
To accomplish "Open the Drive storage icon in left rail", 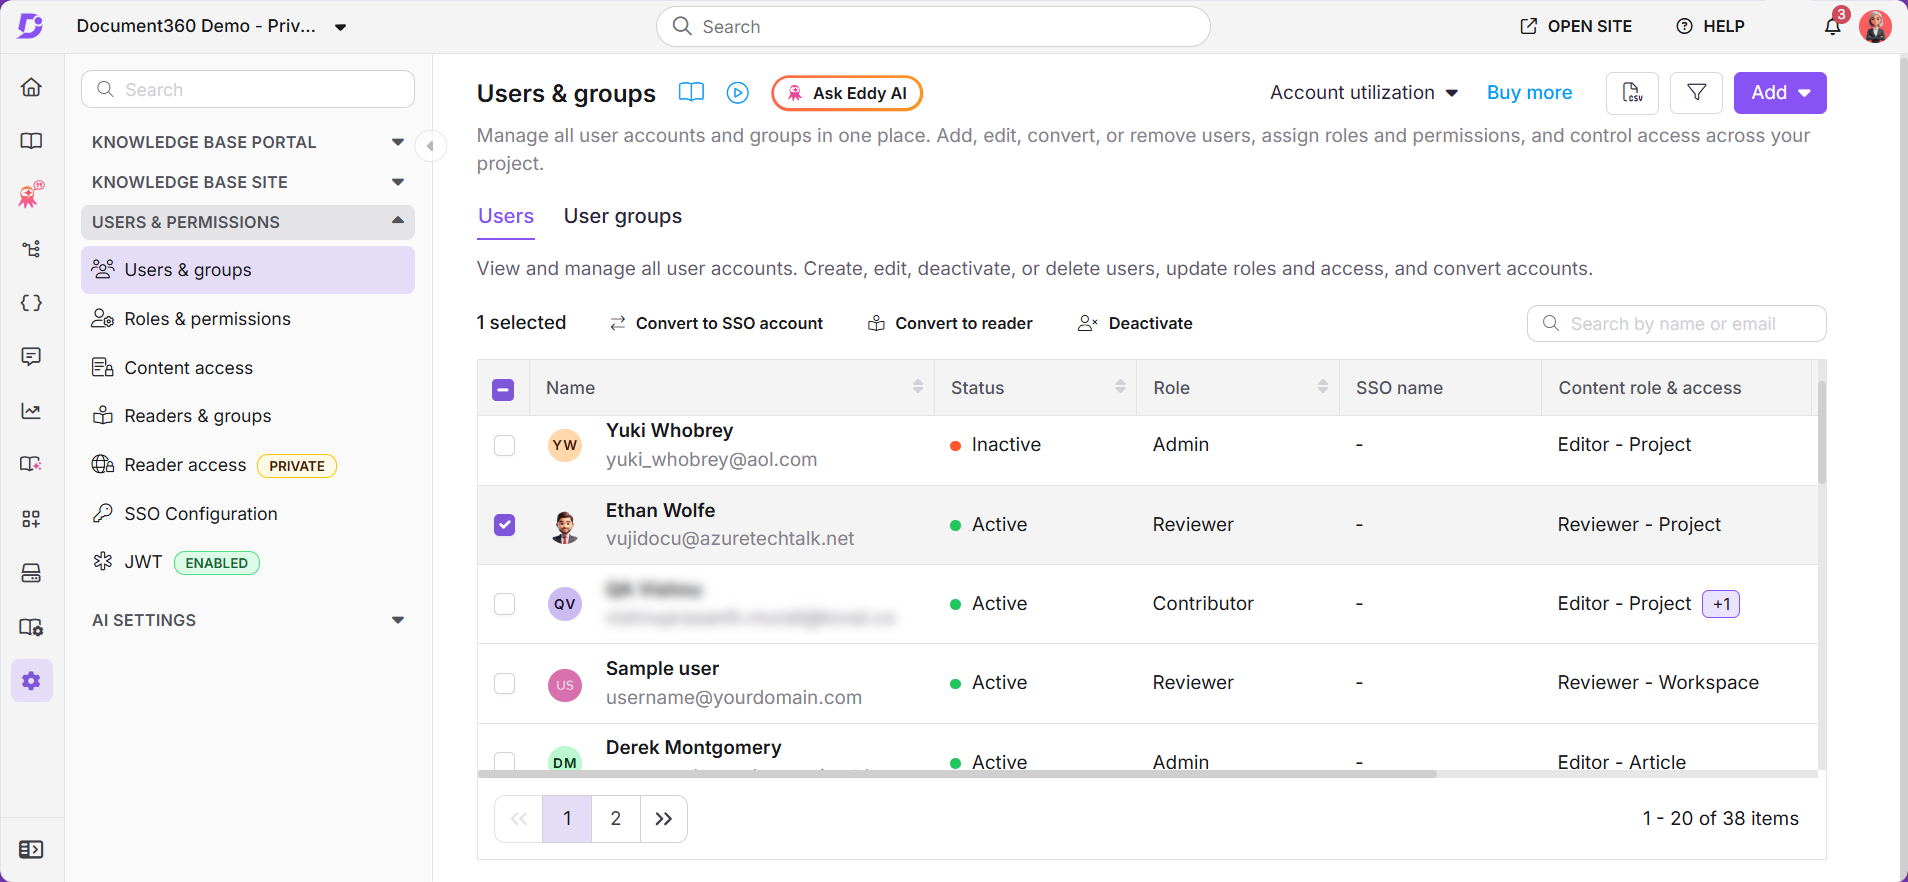I will coord(31,573).
